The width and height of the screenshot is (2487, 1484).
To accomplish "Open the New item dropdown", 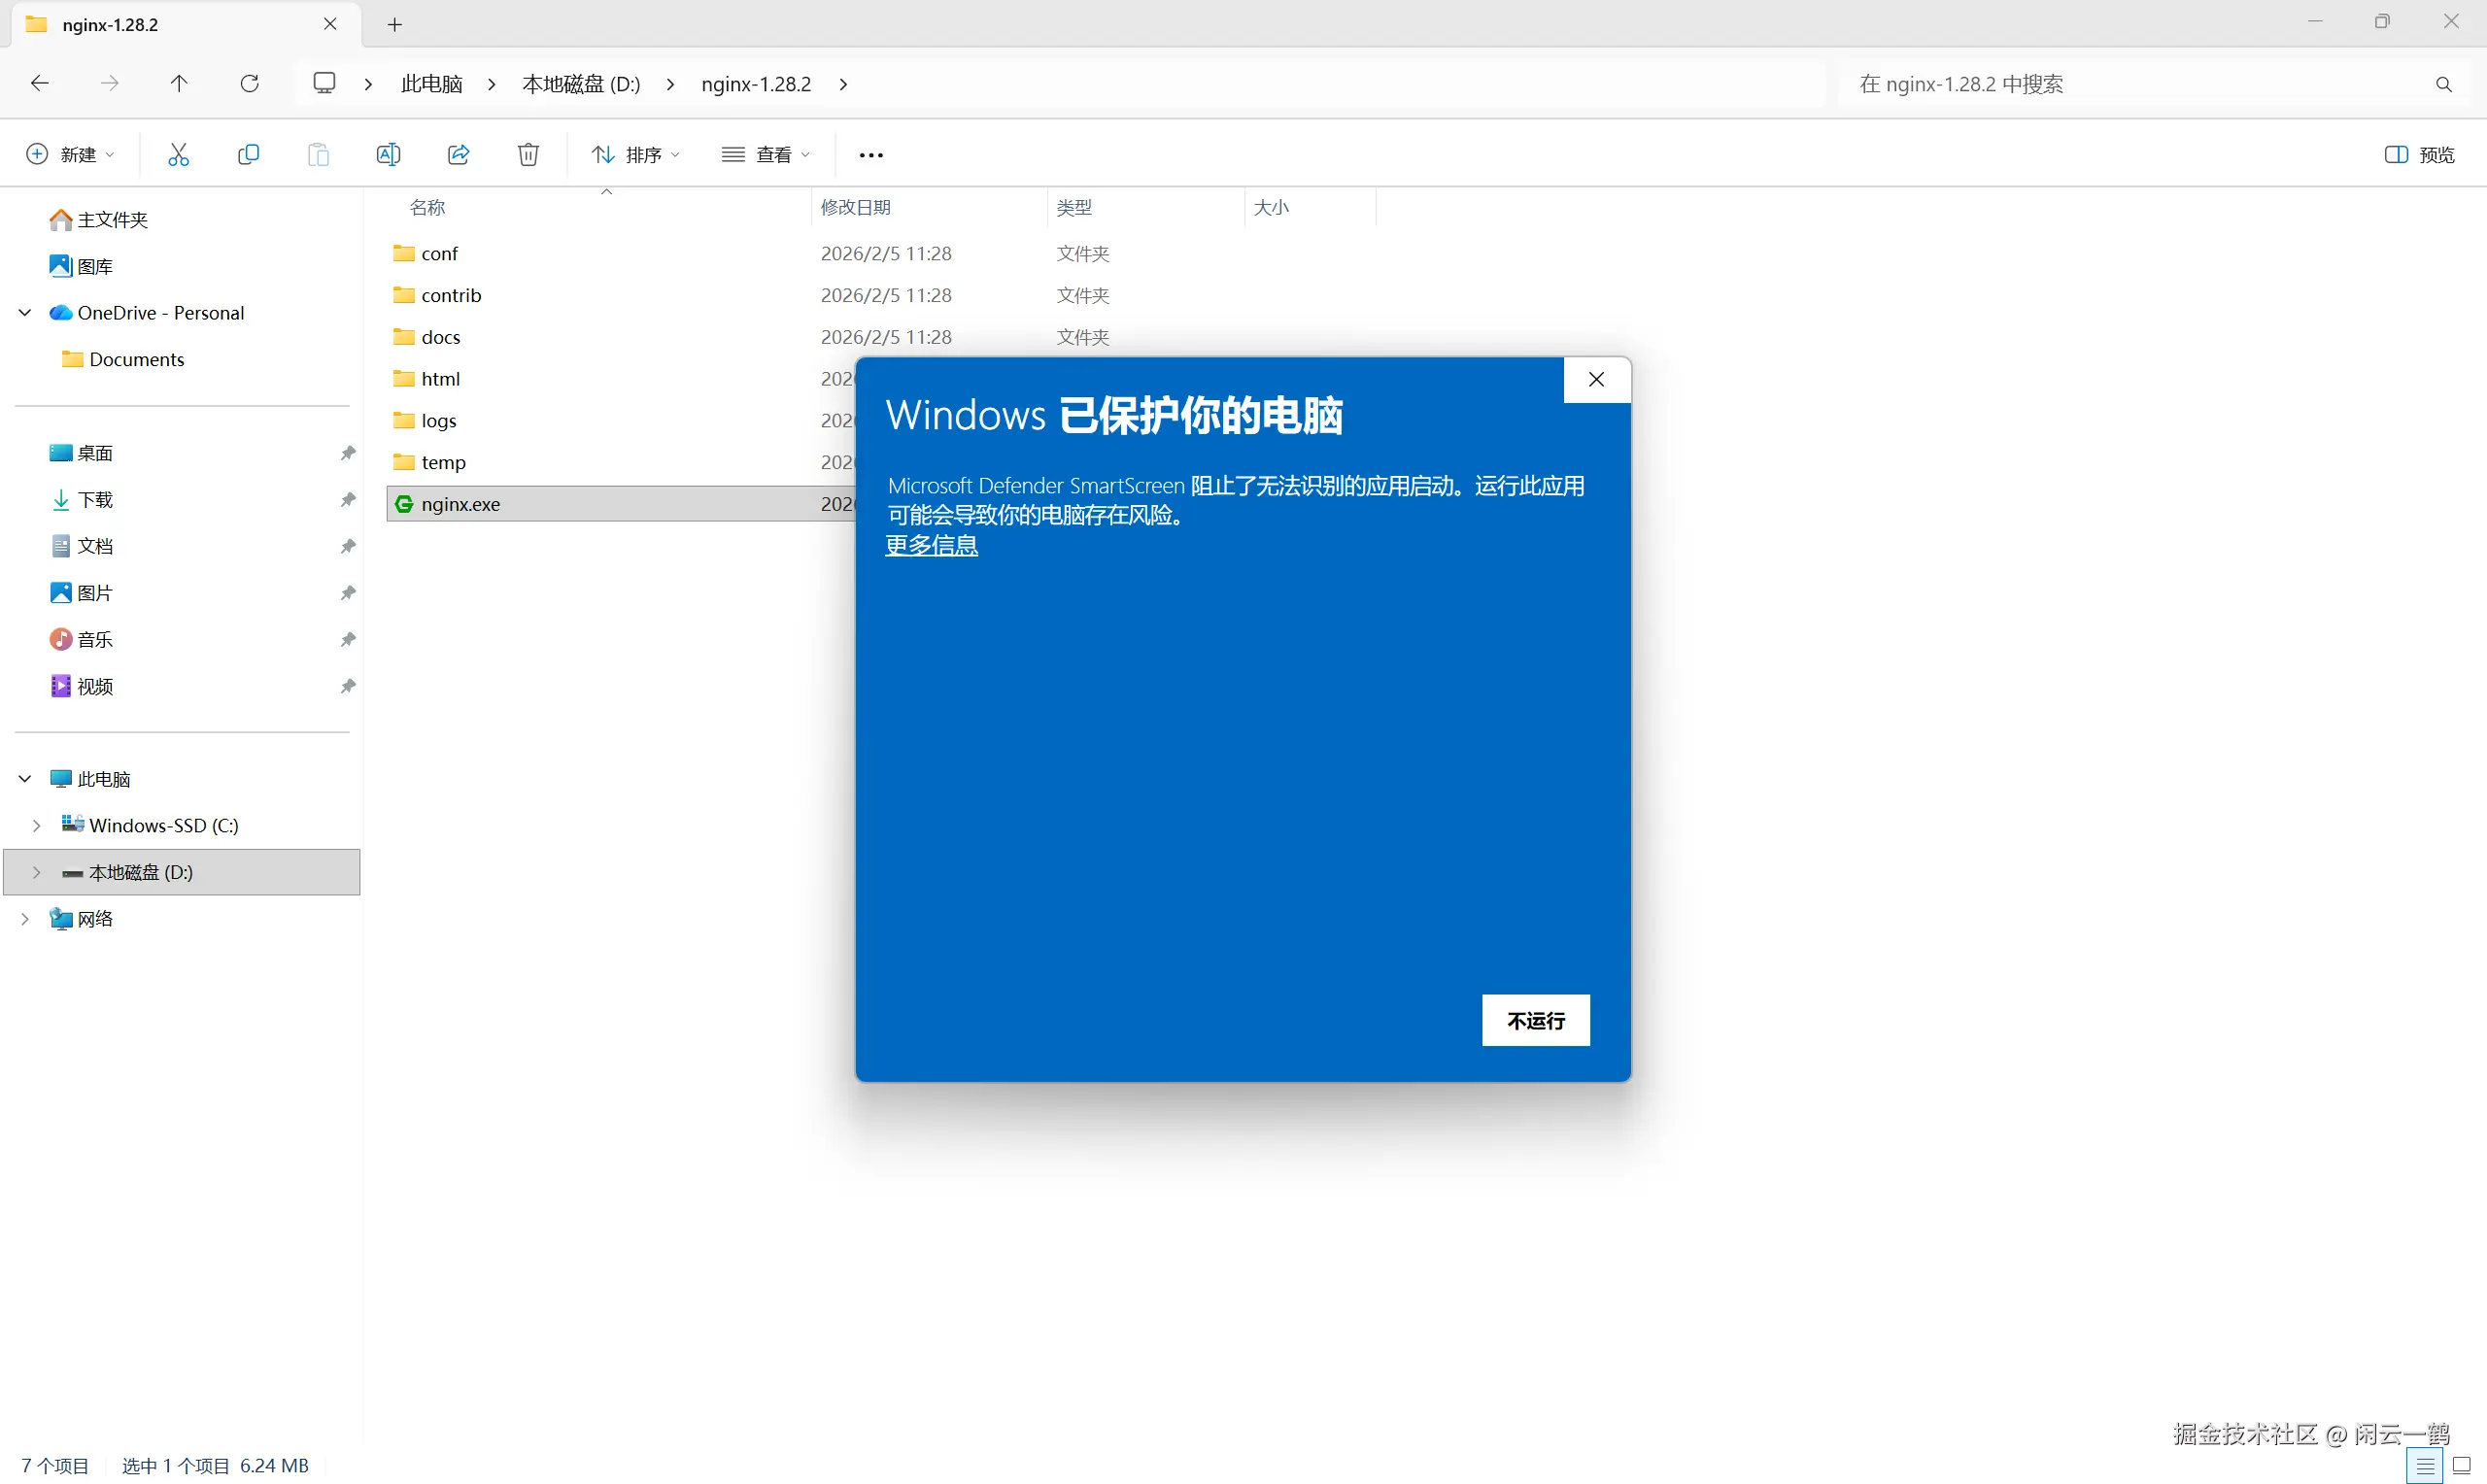I will click(x=70, y=154).
